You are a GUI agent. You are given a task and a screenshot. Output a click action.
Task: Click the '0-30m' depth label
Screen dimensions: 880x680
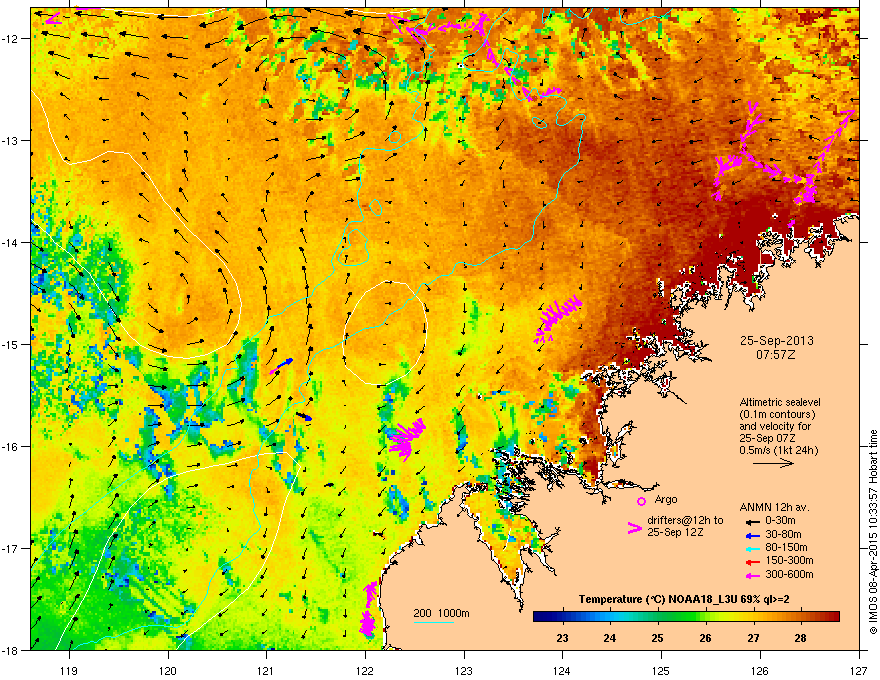click(780, 521)
